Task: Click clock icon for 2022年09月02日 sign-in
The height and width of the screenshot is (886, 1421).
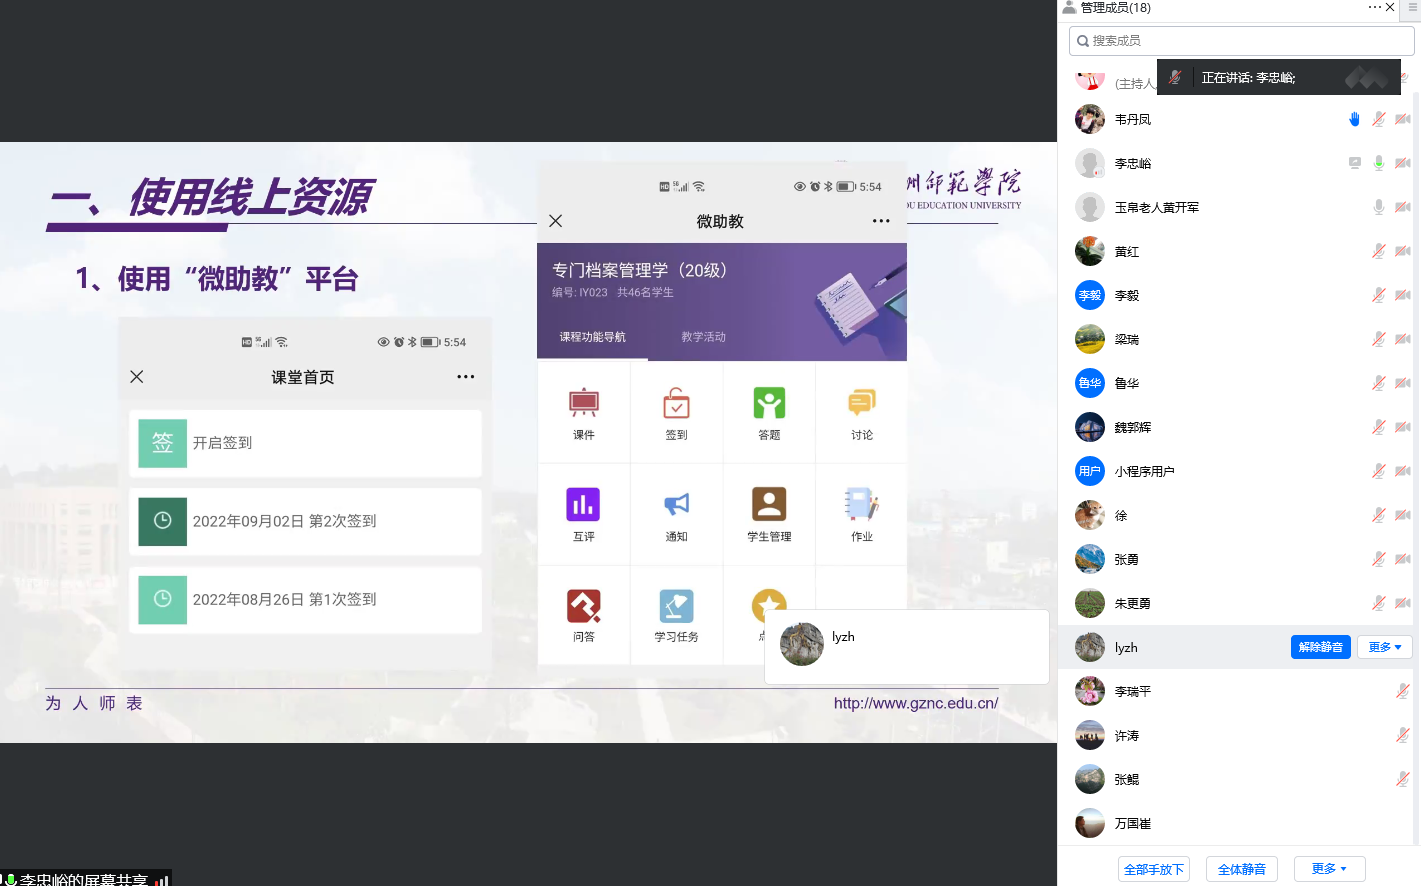Action: click(162, 521)
